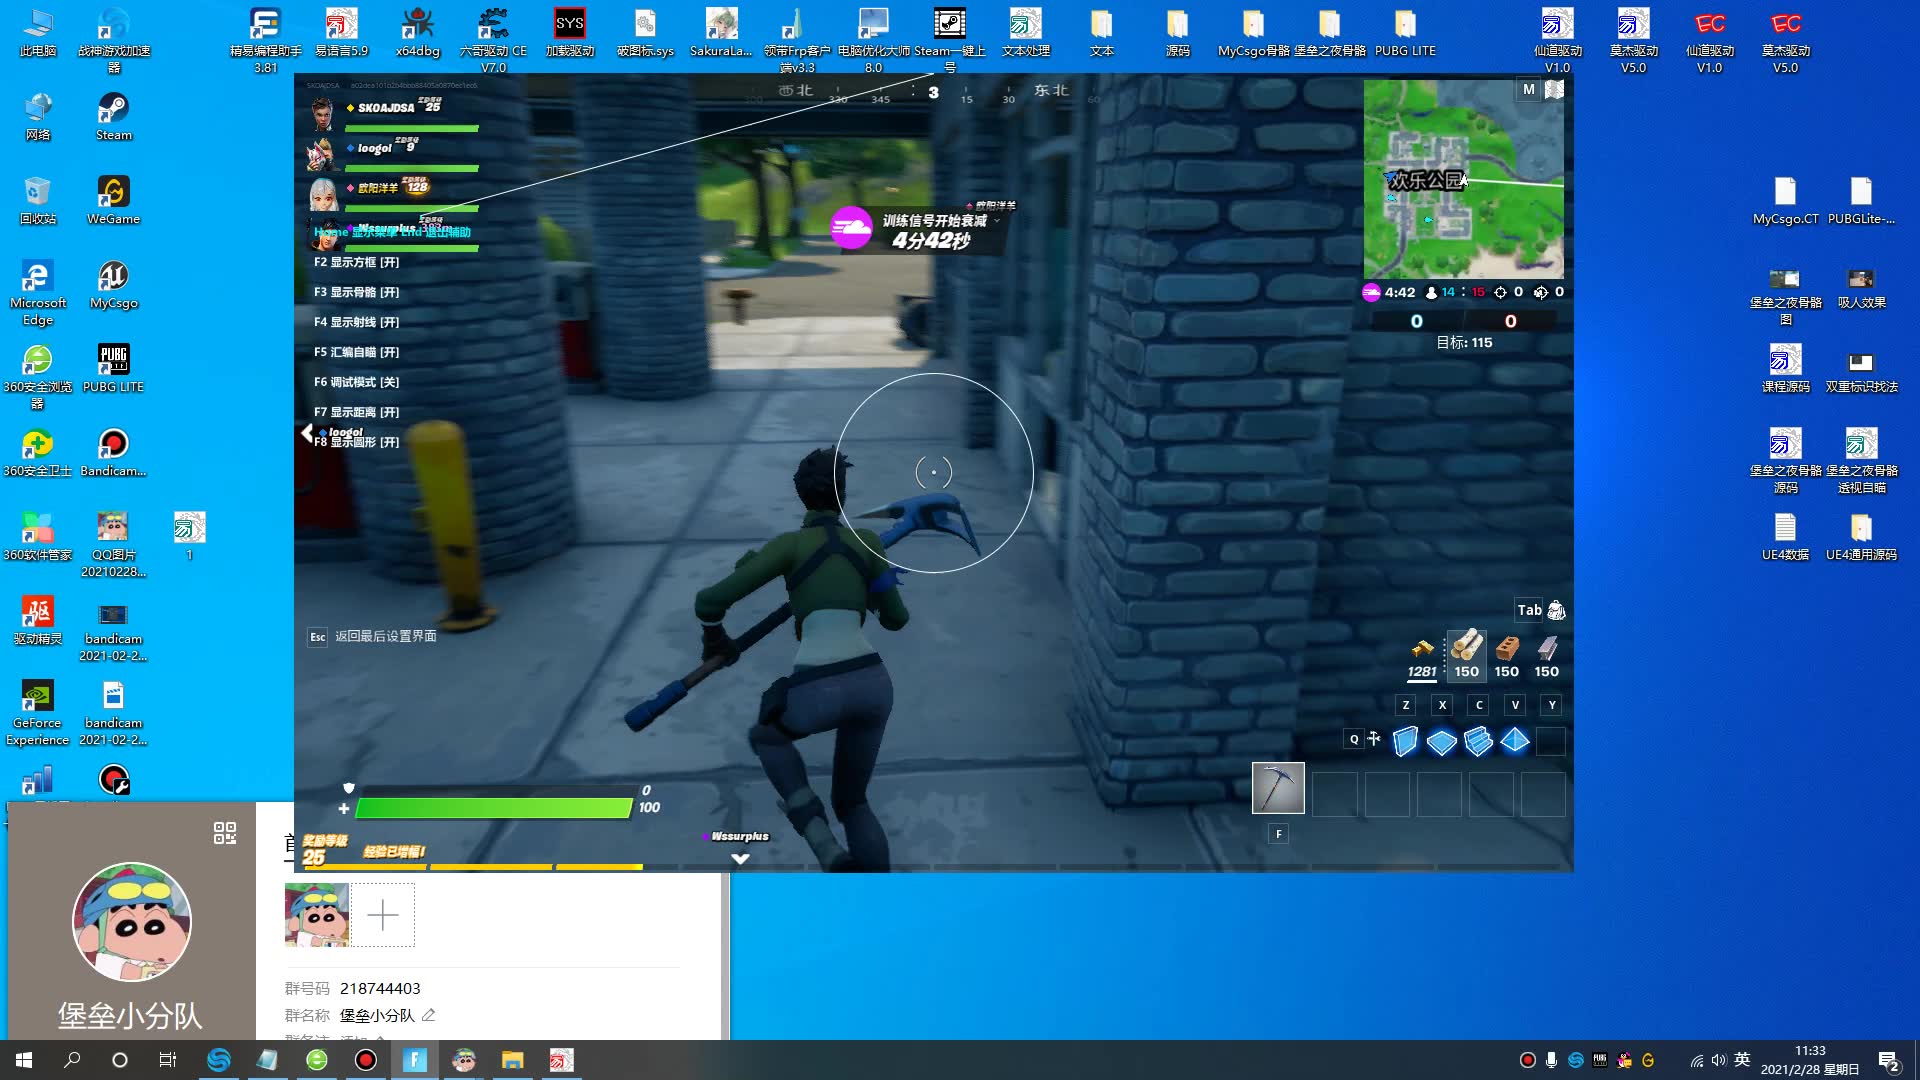Edit the group name 堡垒小分队 with the pencil
Screen dimensions: 1920x1080
428,1015
